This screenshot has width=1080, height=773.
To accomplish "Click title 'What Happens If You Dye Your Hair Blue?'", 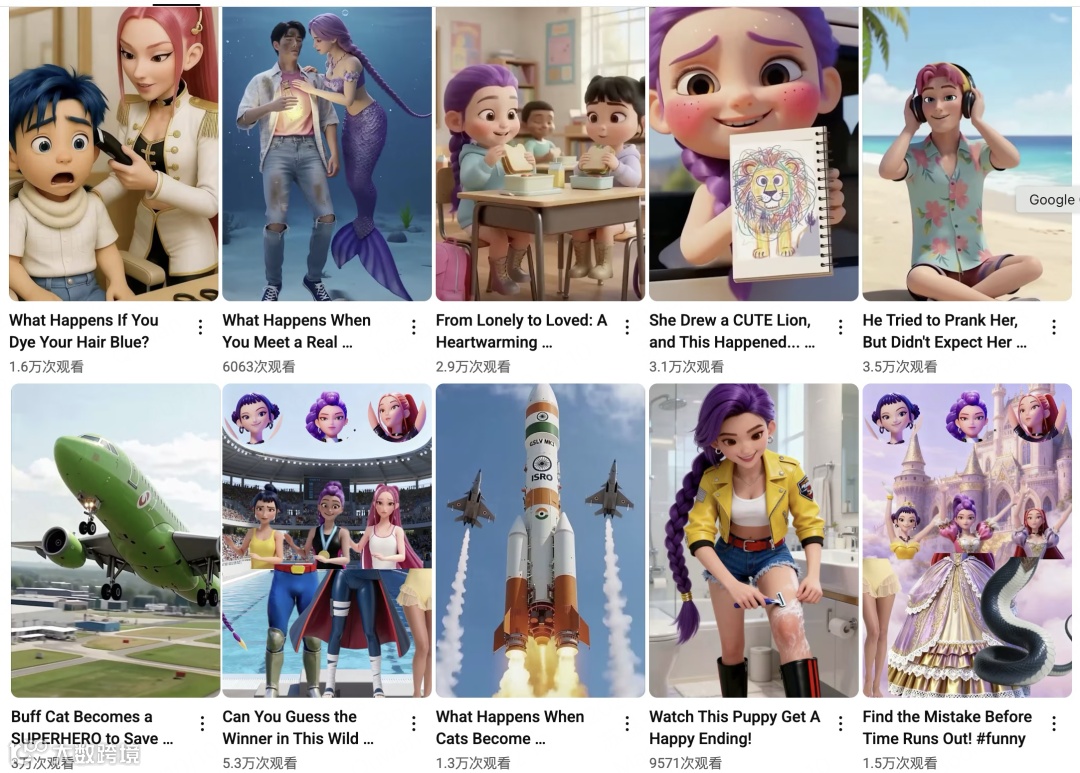I will click(84, 331).
